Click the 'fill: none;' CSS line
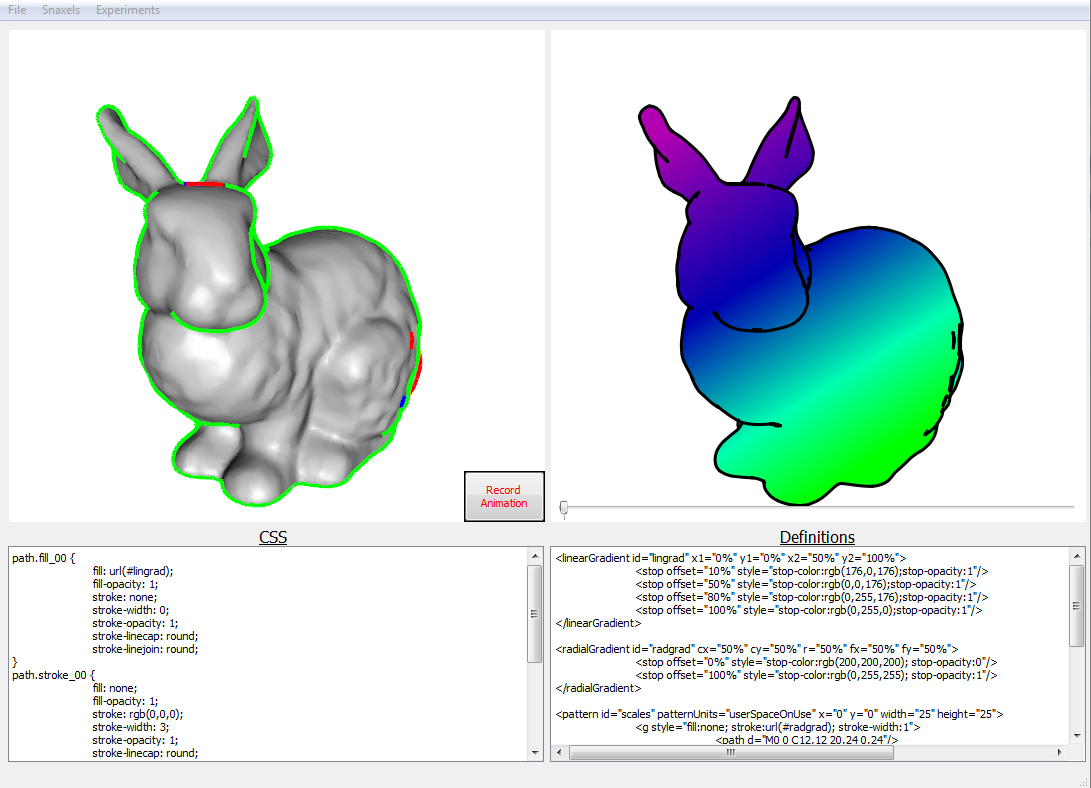The image size is (1091, 788). coord(115,689)
